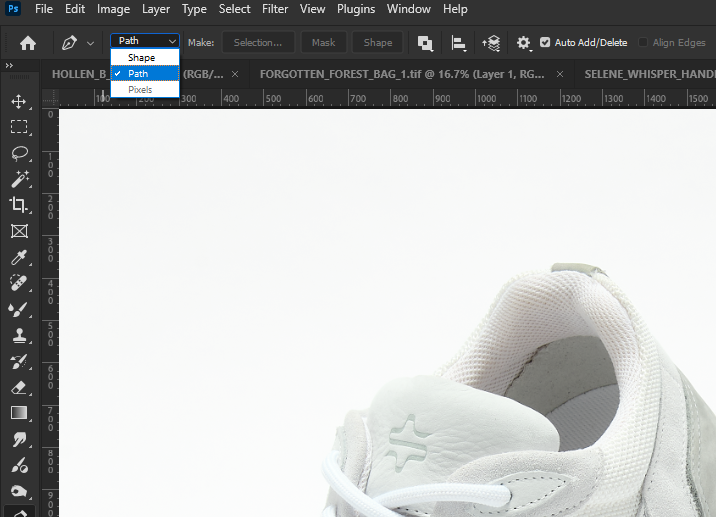Switch to the FORGOTTEN_FOREST_BAG_1.tif tab
This screenshot has height=517, width=716.
400,75
